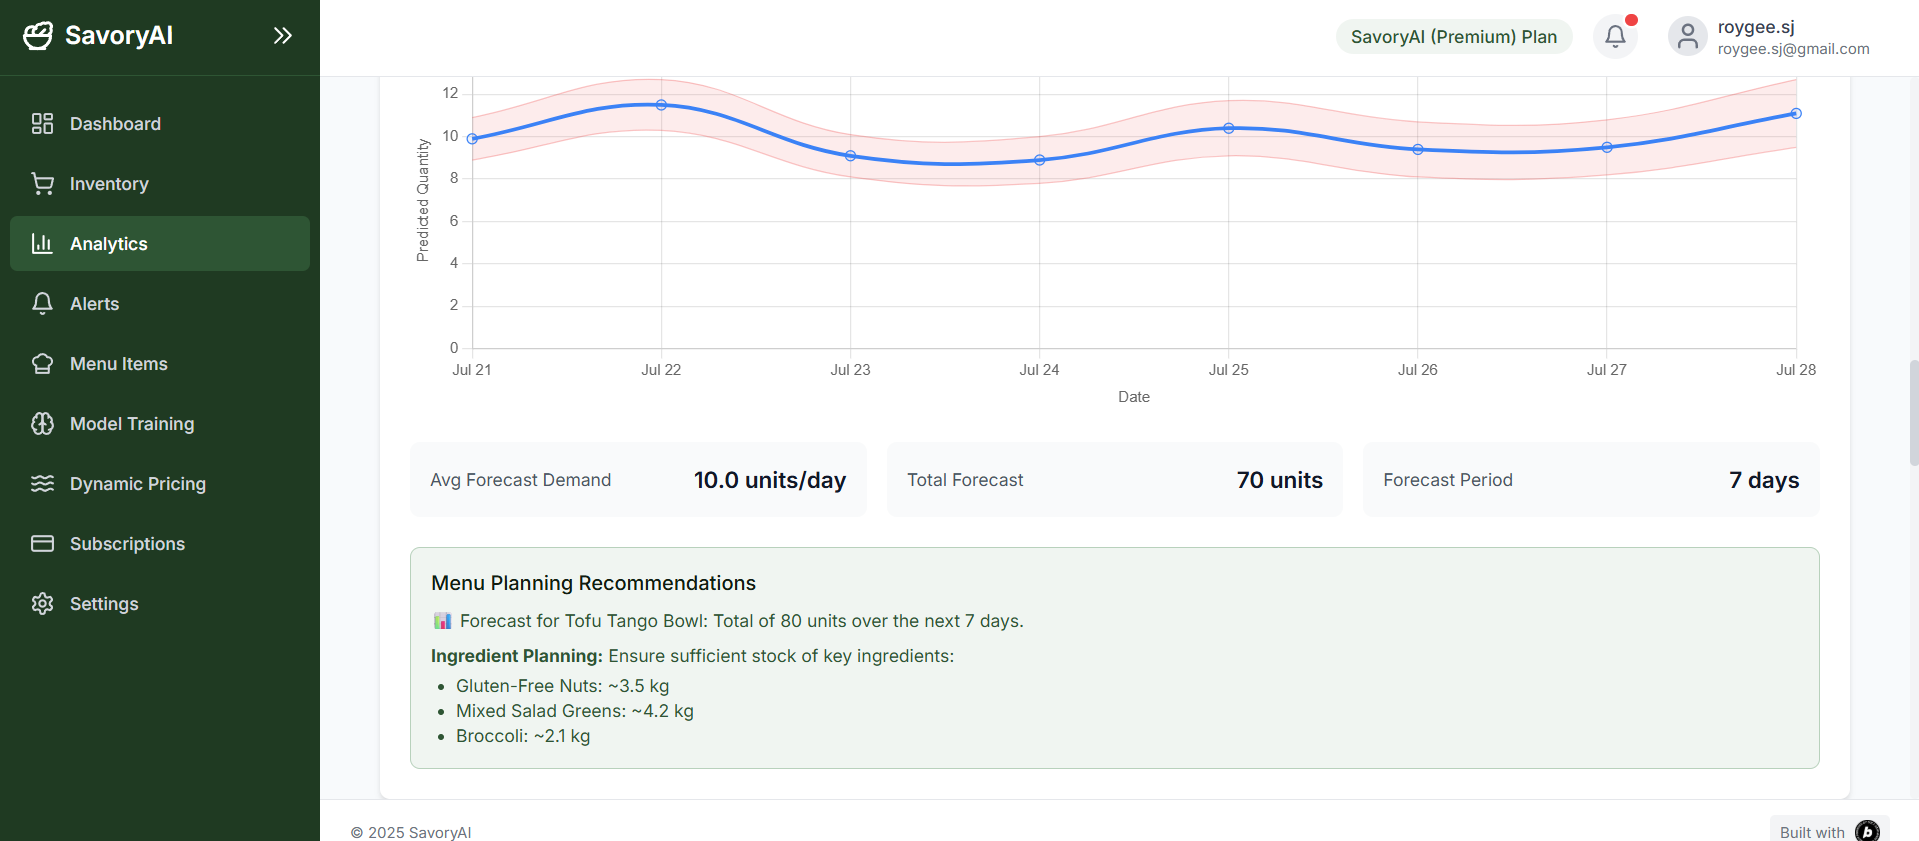This screenshot has height=841, width=1919.
Task: Click the Avg Forecast Demand label
Action: coord(520,480)
